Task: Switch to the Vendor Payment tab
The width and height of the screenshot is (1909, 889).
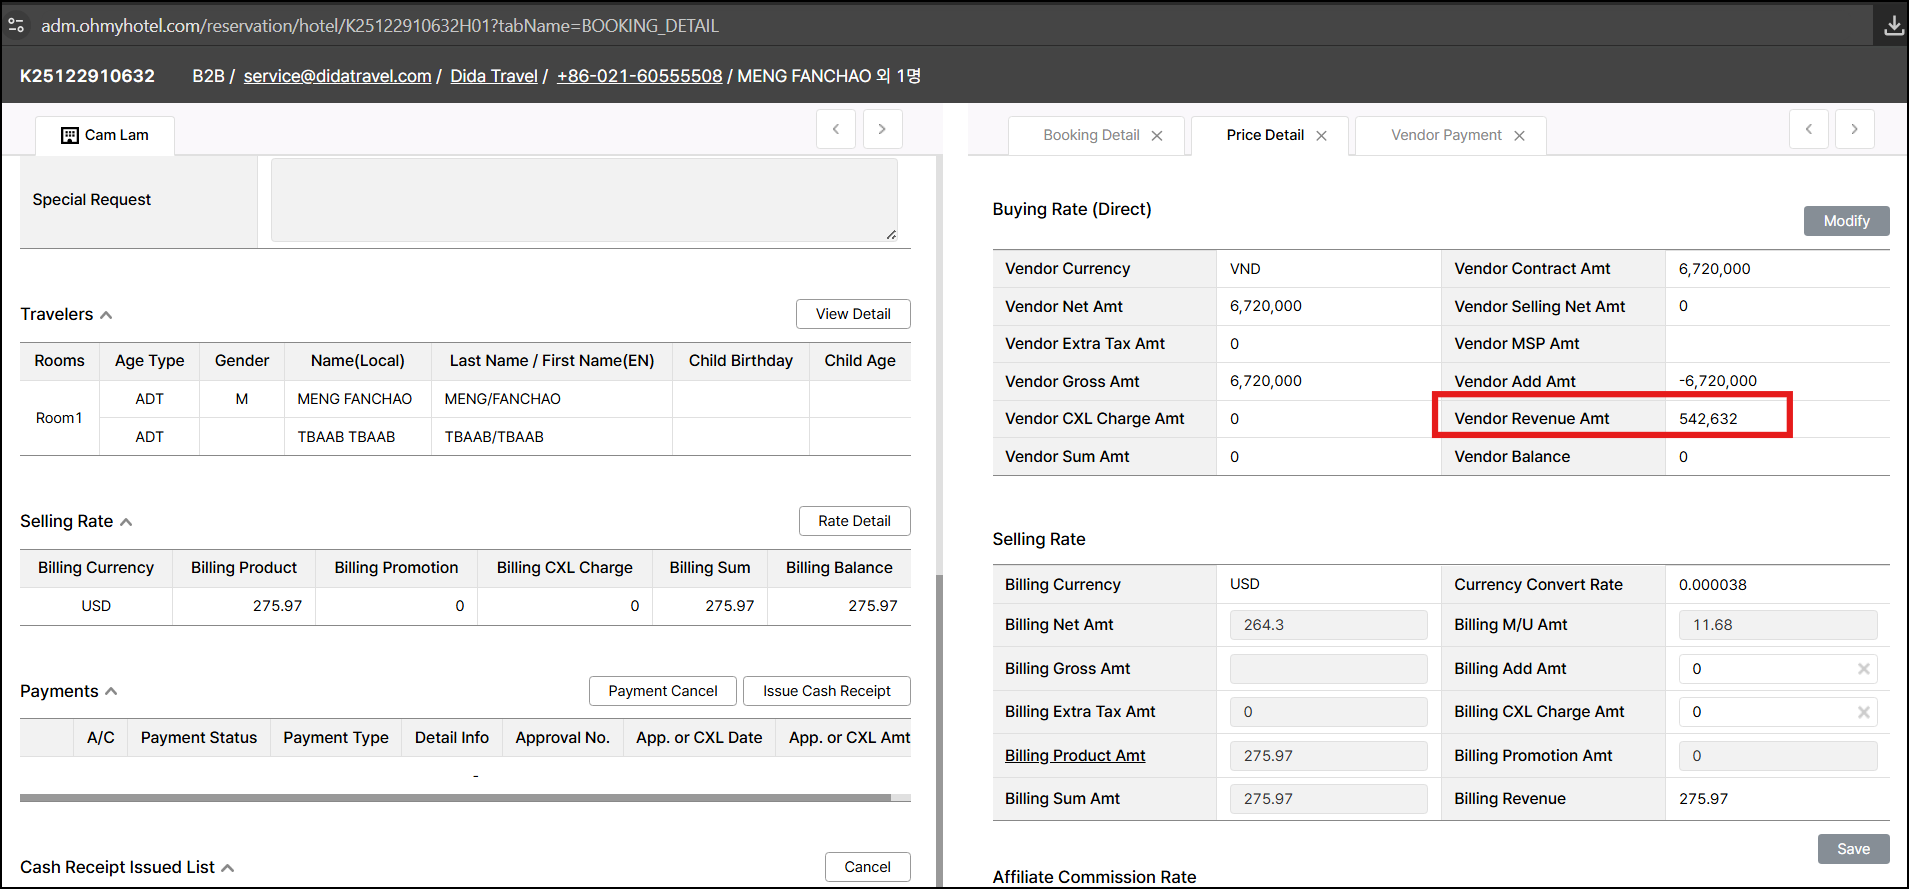Action: (1445, 135)
